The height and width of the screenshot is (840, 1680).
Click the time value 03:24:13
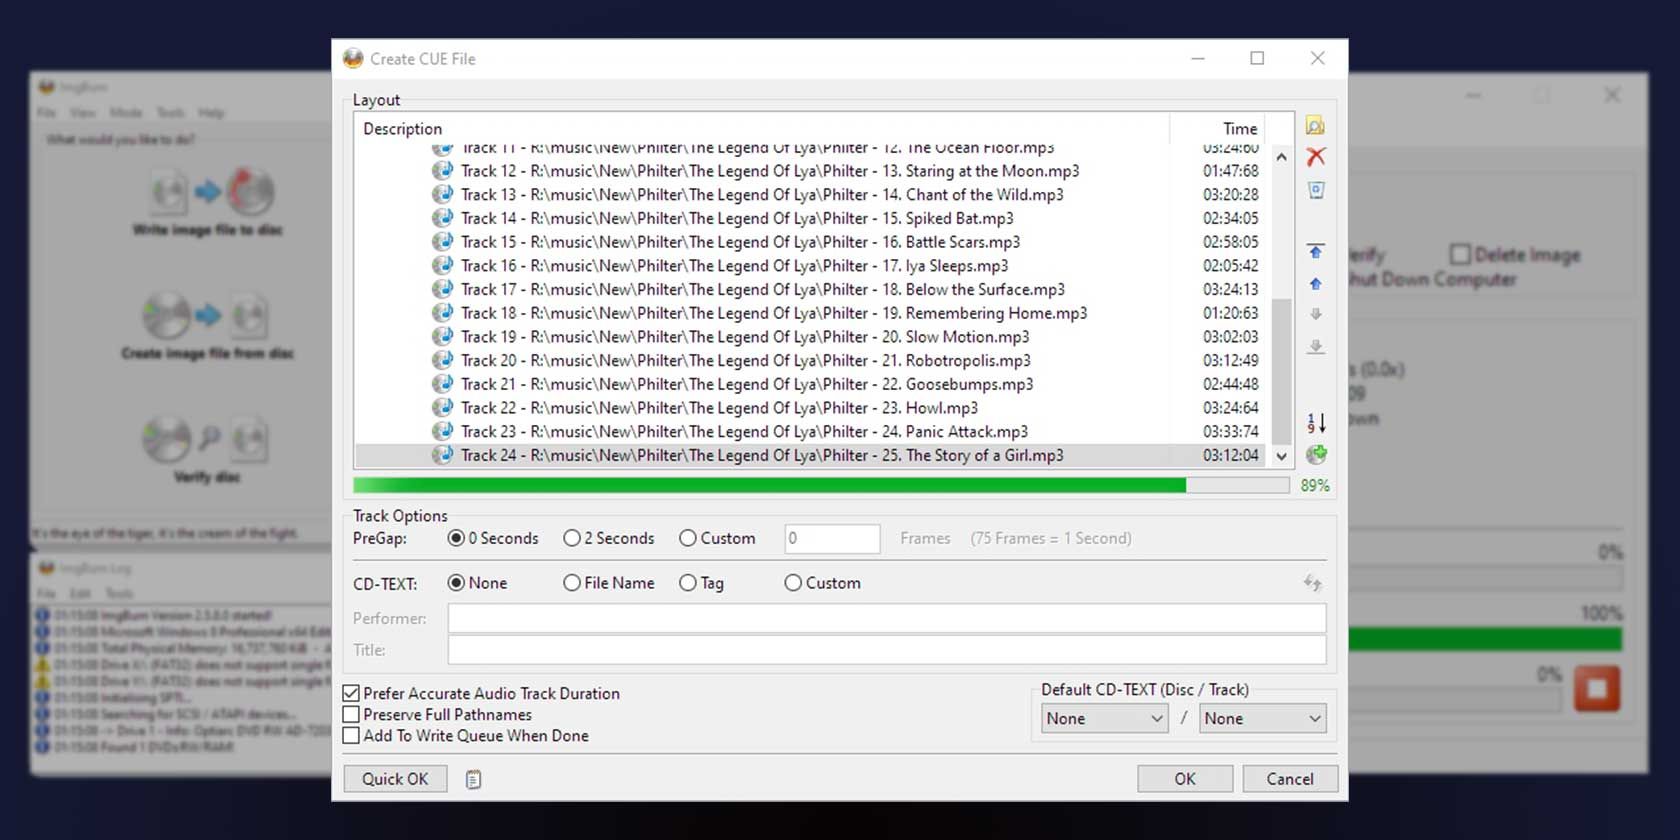1230,290
